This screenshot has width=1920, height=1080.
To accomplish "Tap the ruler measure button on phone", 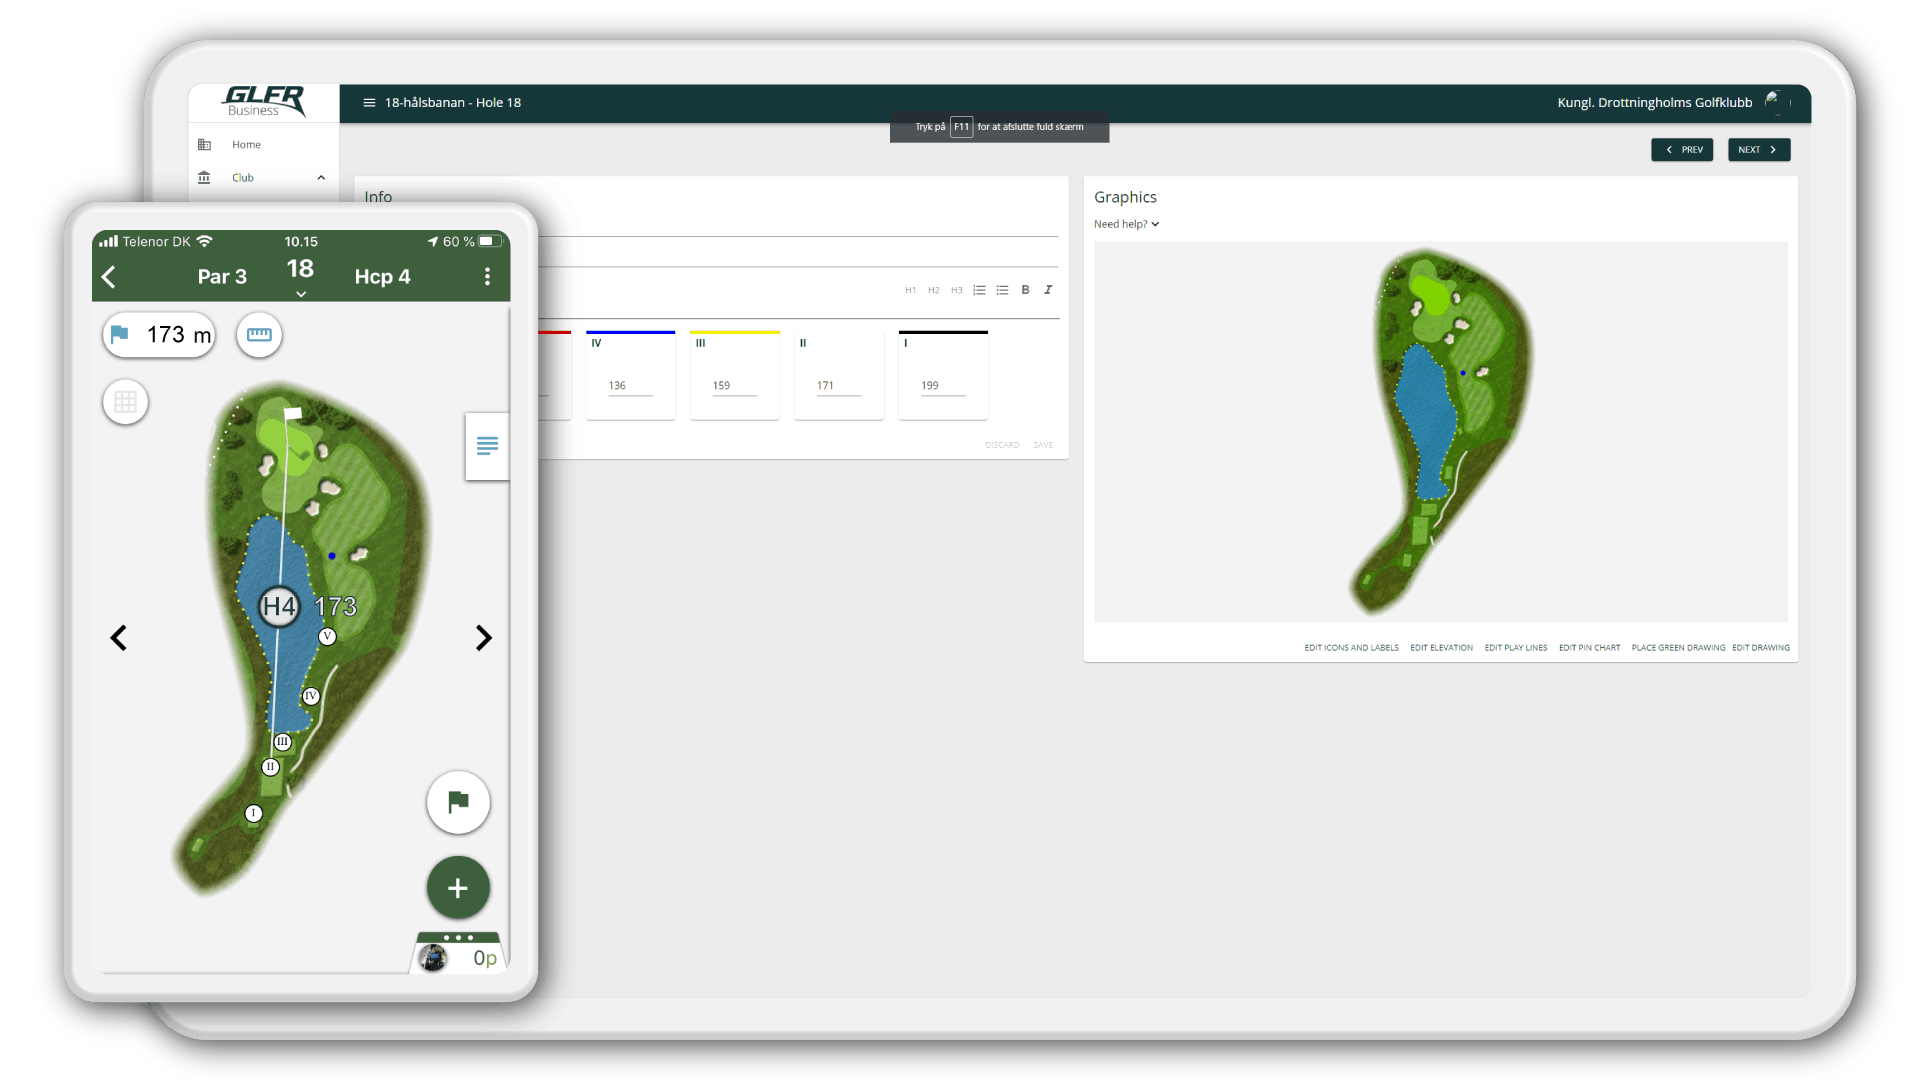I will click(x=259, y=335).
